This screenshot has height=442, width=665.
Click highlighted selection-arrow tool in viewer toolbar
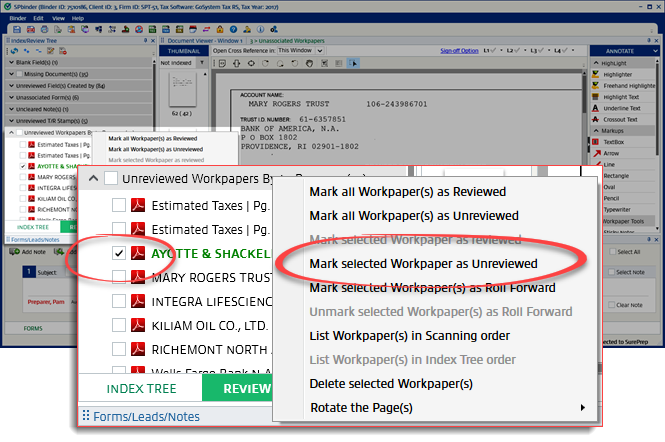pos(353,63)
